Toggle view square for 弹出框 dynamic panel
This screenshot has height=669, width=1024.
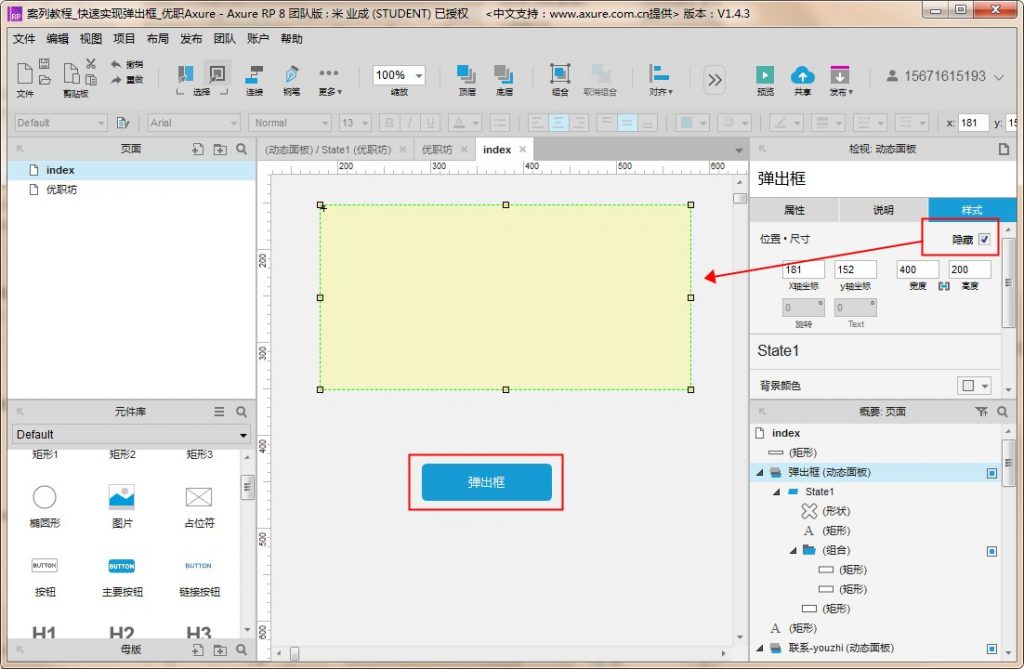click(x=991, y=473)
